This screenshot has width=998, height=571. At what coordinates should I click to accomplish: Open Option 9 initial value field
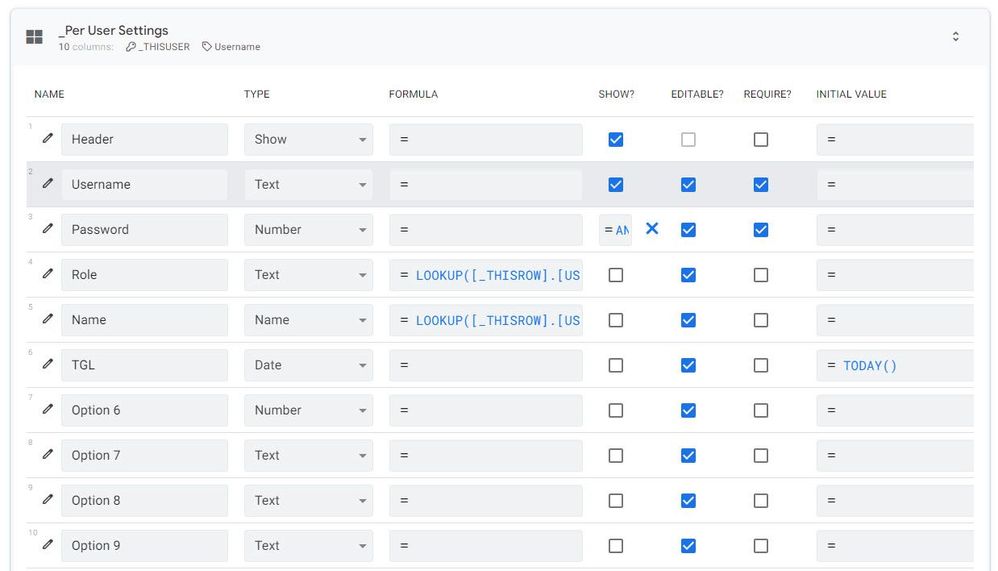(895, 546)
